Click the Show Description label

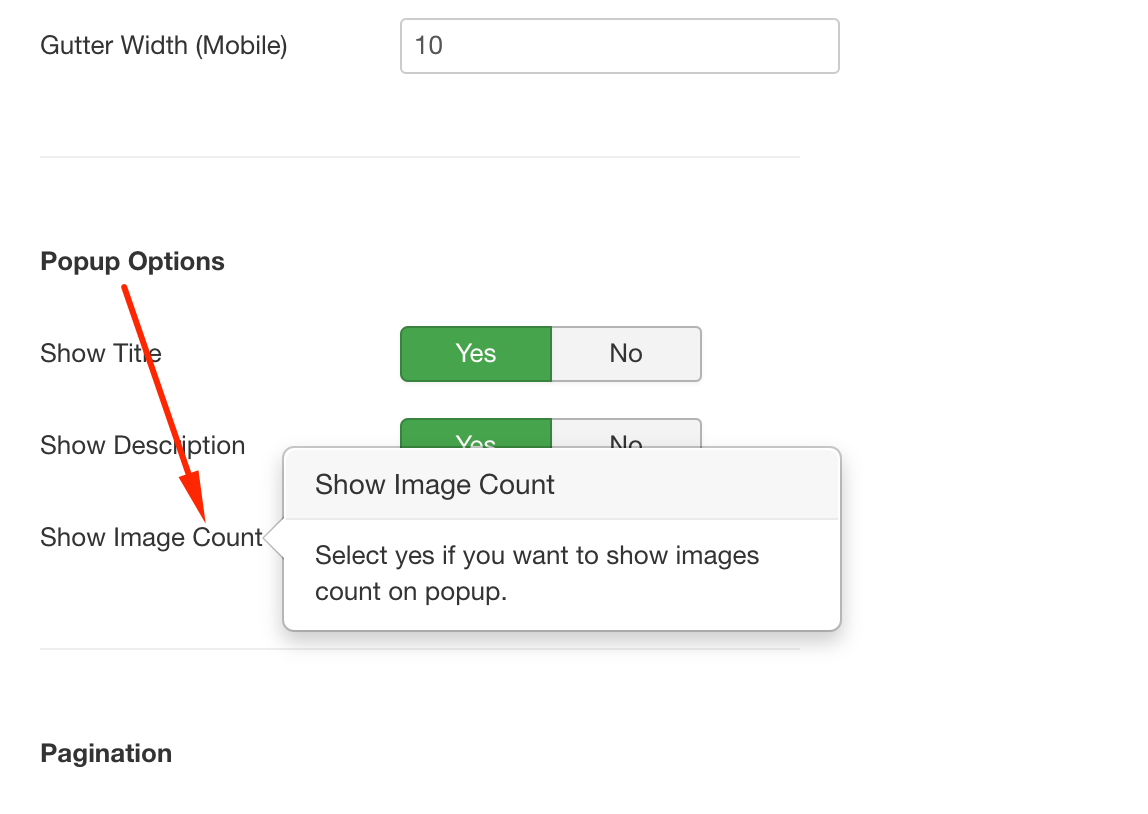tap(142, 446)
